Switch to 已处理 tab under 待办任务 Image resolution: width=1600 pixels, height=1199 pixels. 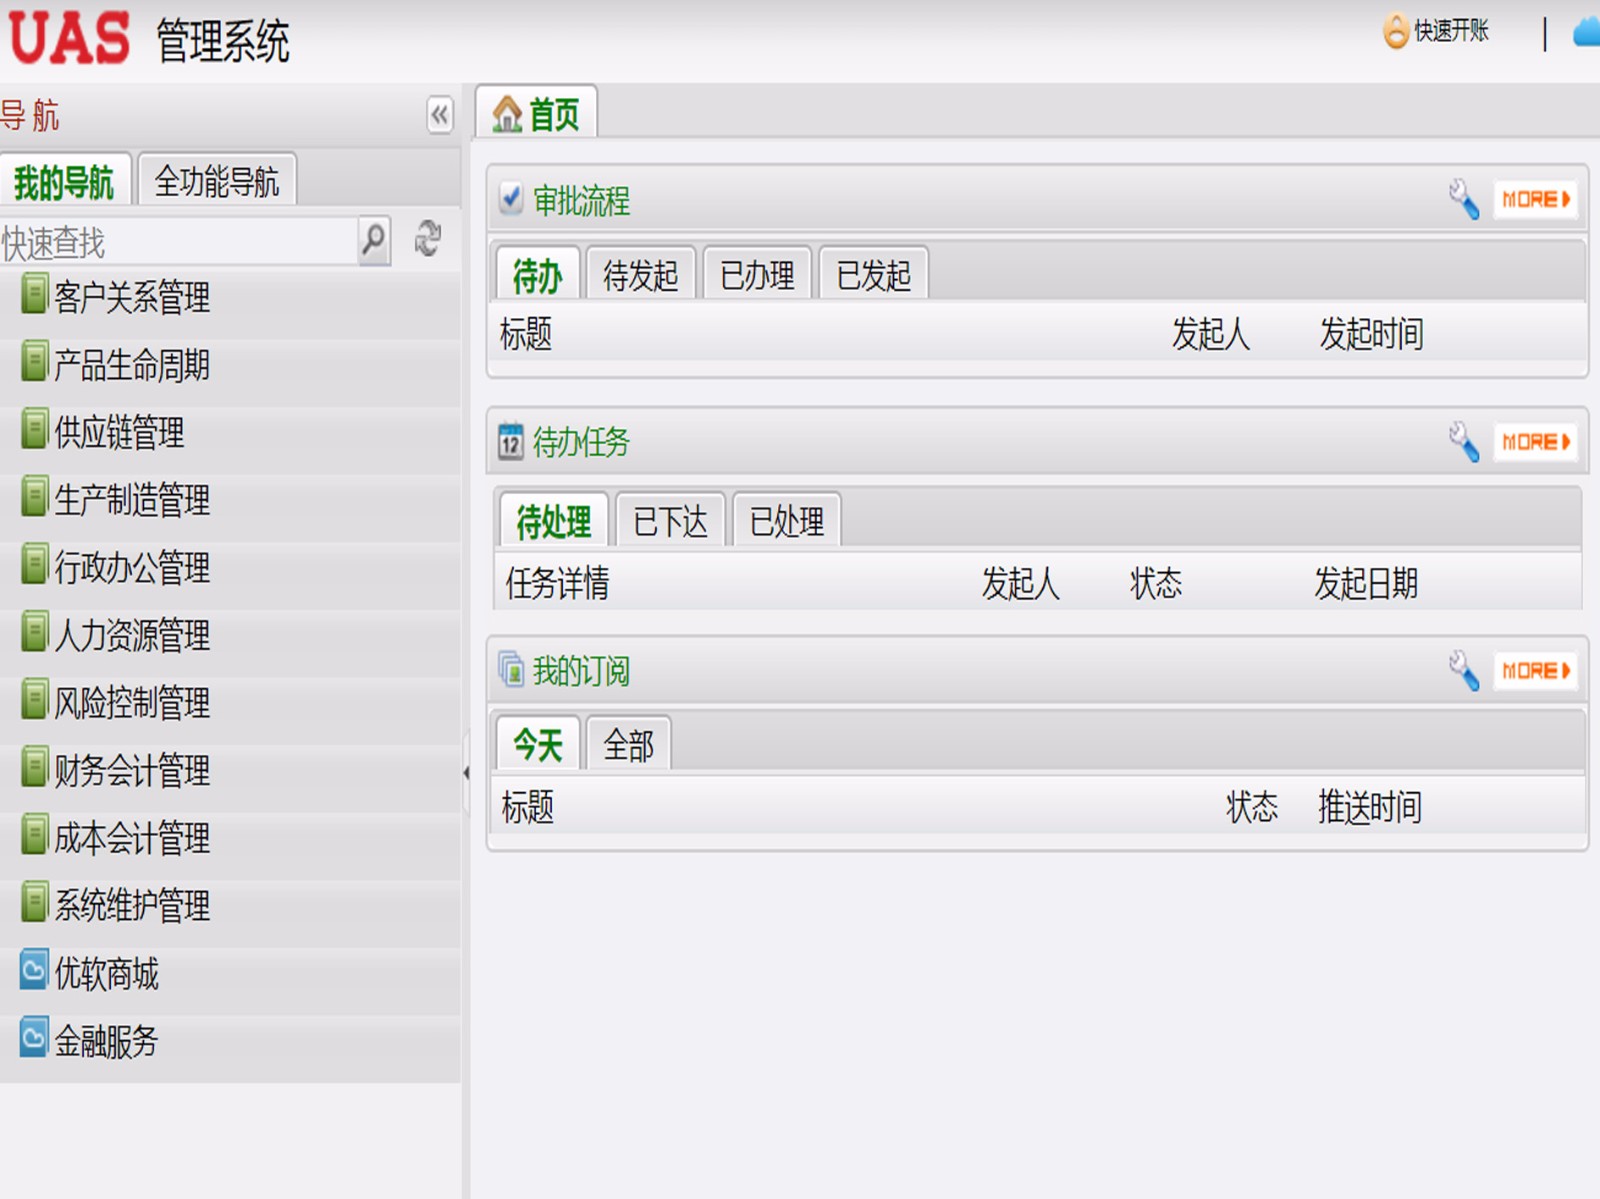(x=787, y=519)
